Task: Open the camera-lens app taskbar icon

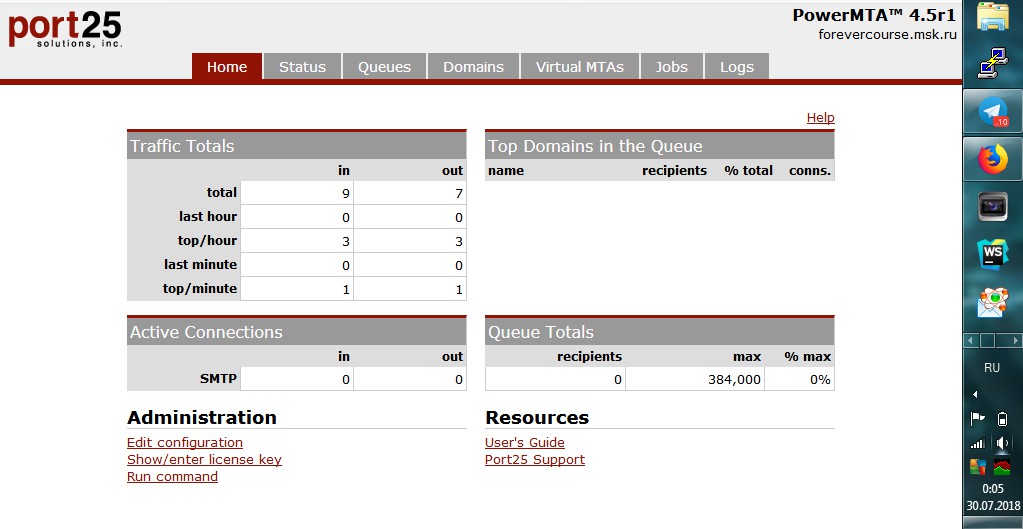Action: (992, 207)
